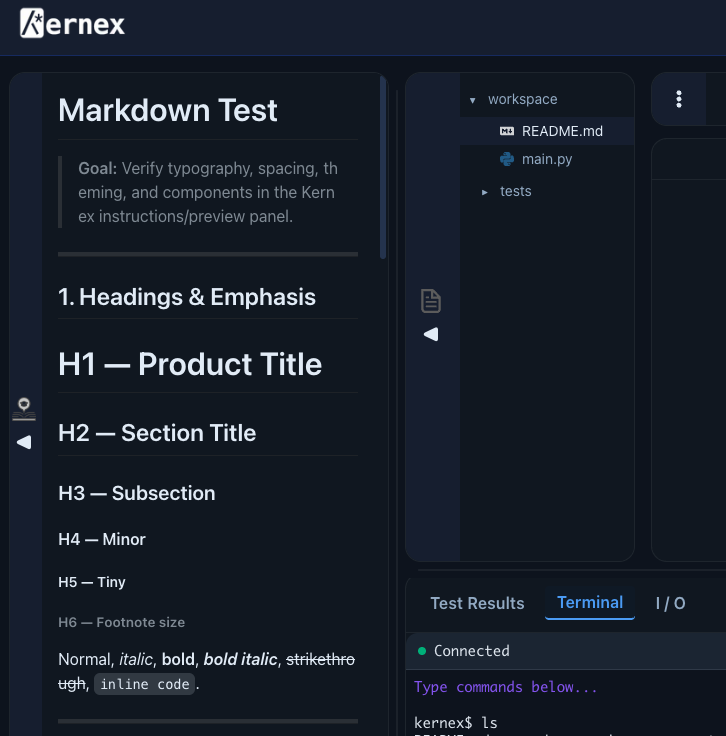Screen dimensions: 726x736
Task: Hide the file tree panel using its arrow
Action: coord(431,334)
